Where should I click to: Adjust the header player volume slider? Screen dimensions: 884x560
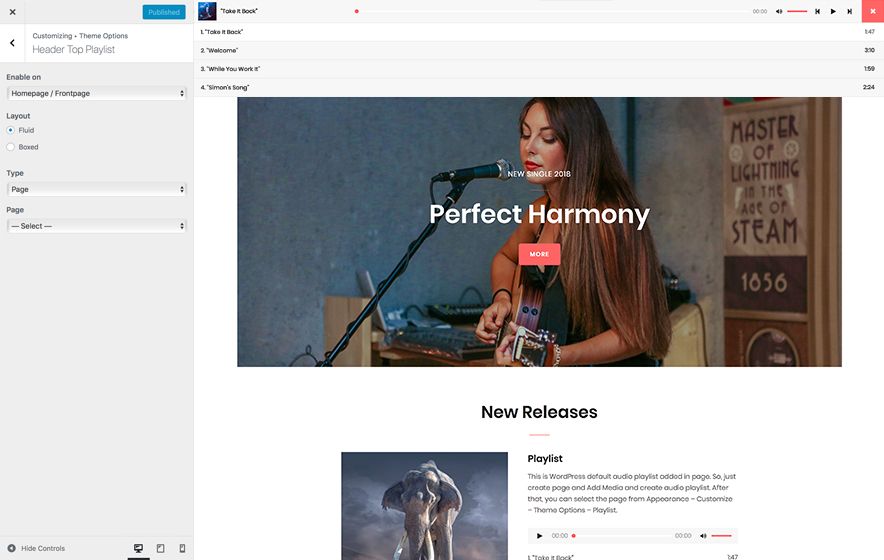click(x=797, y=11)
